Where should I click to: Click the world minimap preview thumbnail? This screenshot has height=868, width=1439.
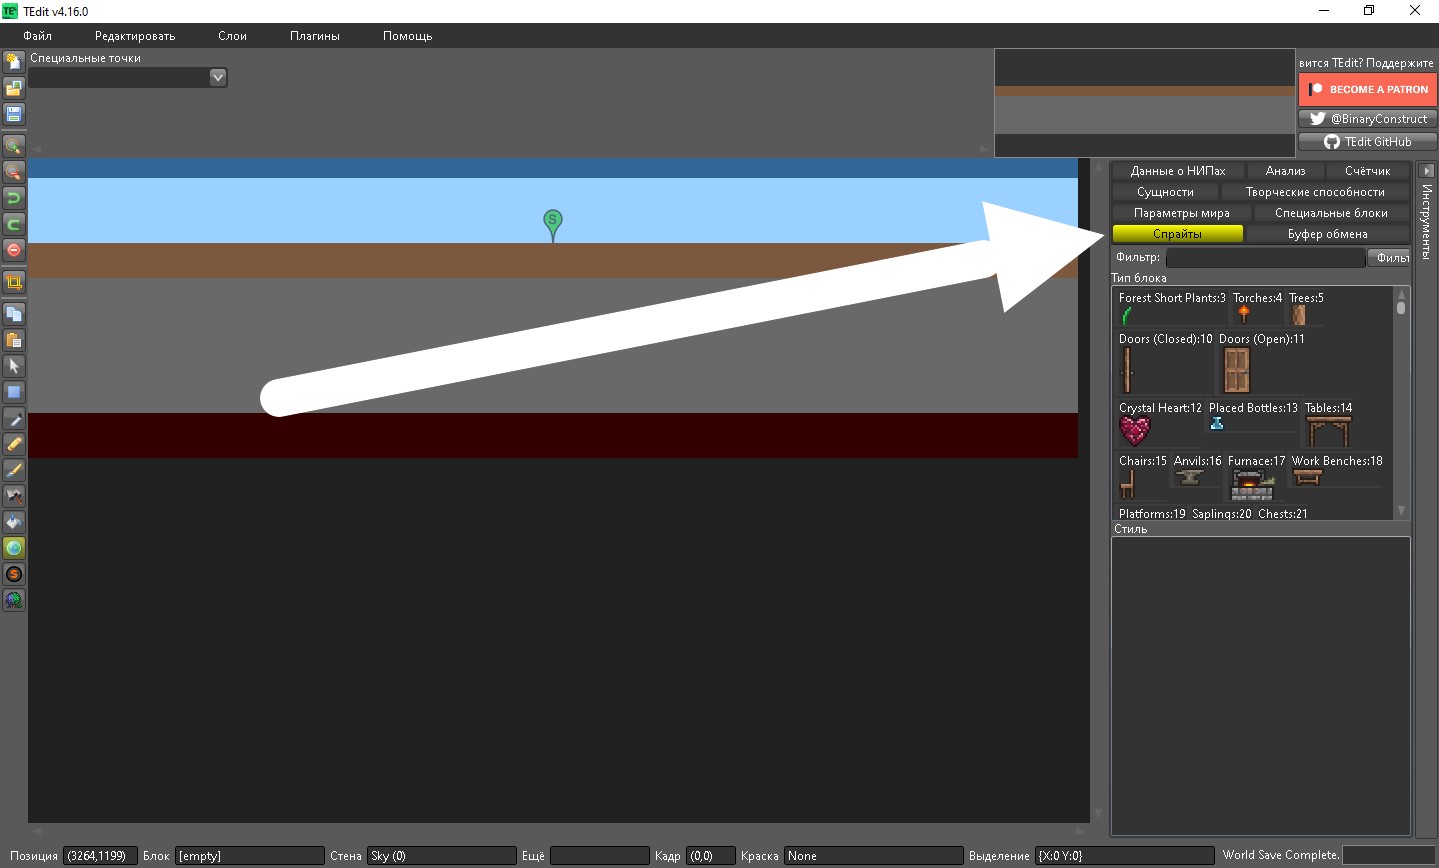pyautogui.click(x=1144, y=103)
